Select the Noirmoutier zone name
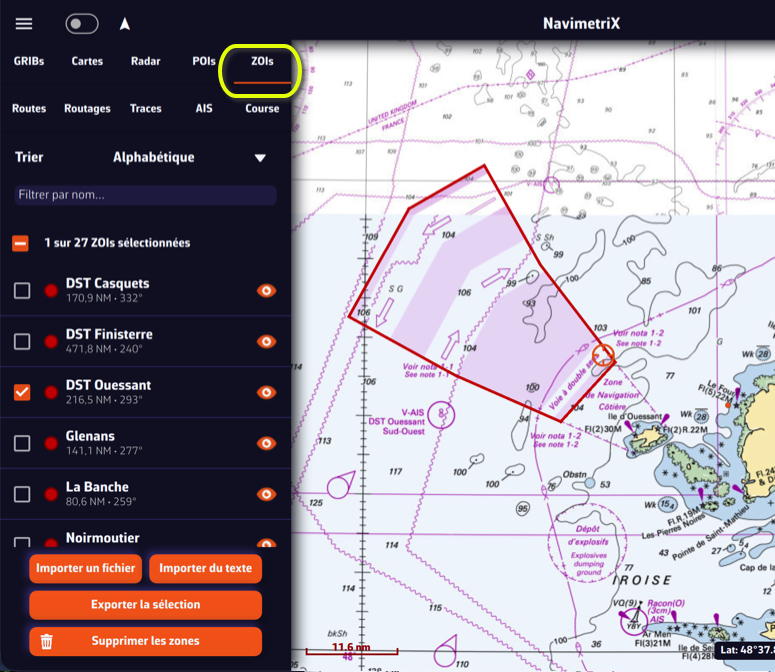 [102, 538]
